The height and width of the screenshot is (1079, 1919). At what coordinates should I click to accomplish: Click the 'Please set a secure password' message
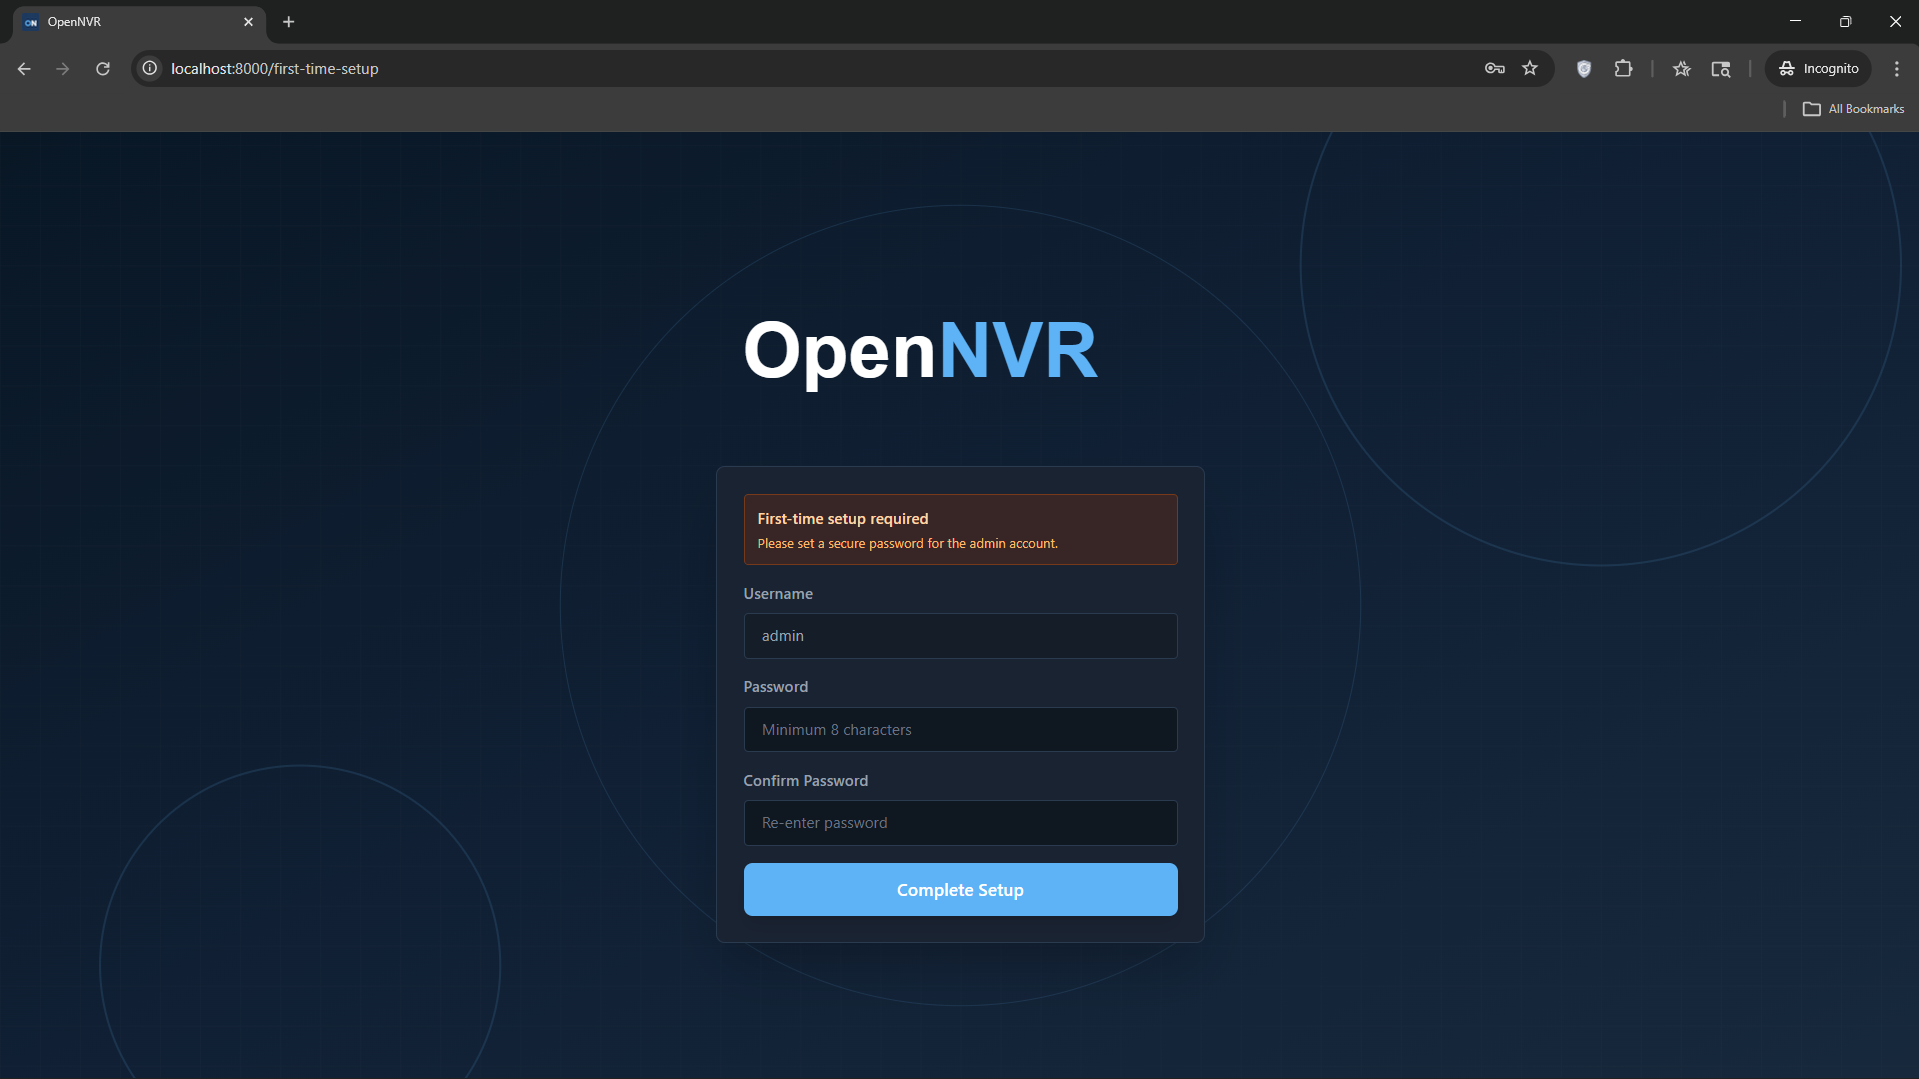[907, 544]
